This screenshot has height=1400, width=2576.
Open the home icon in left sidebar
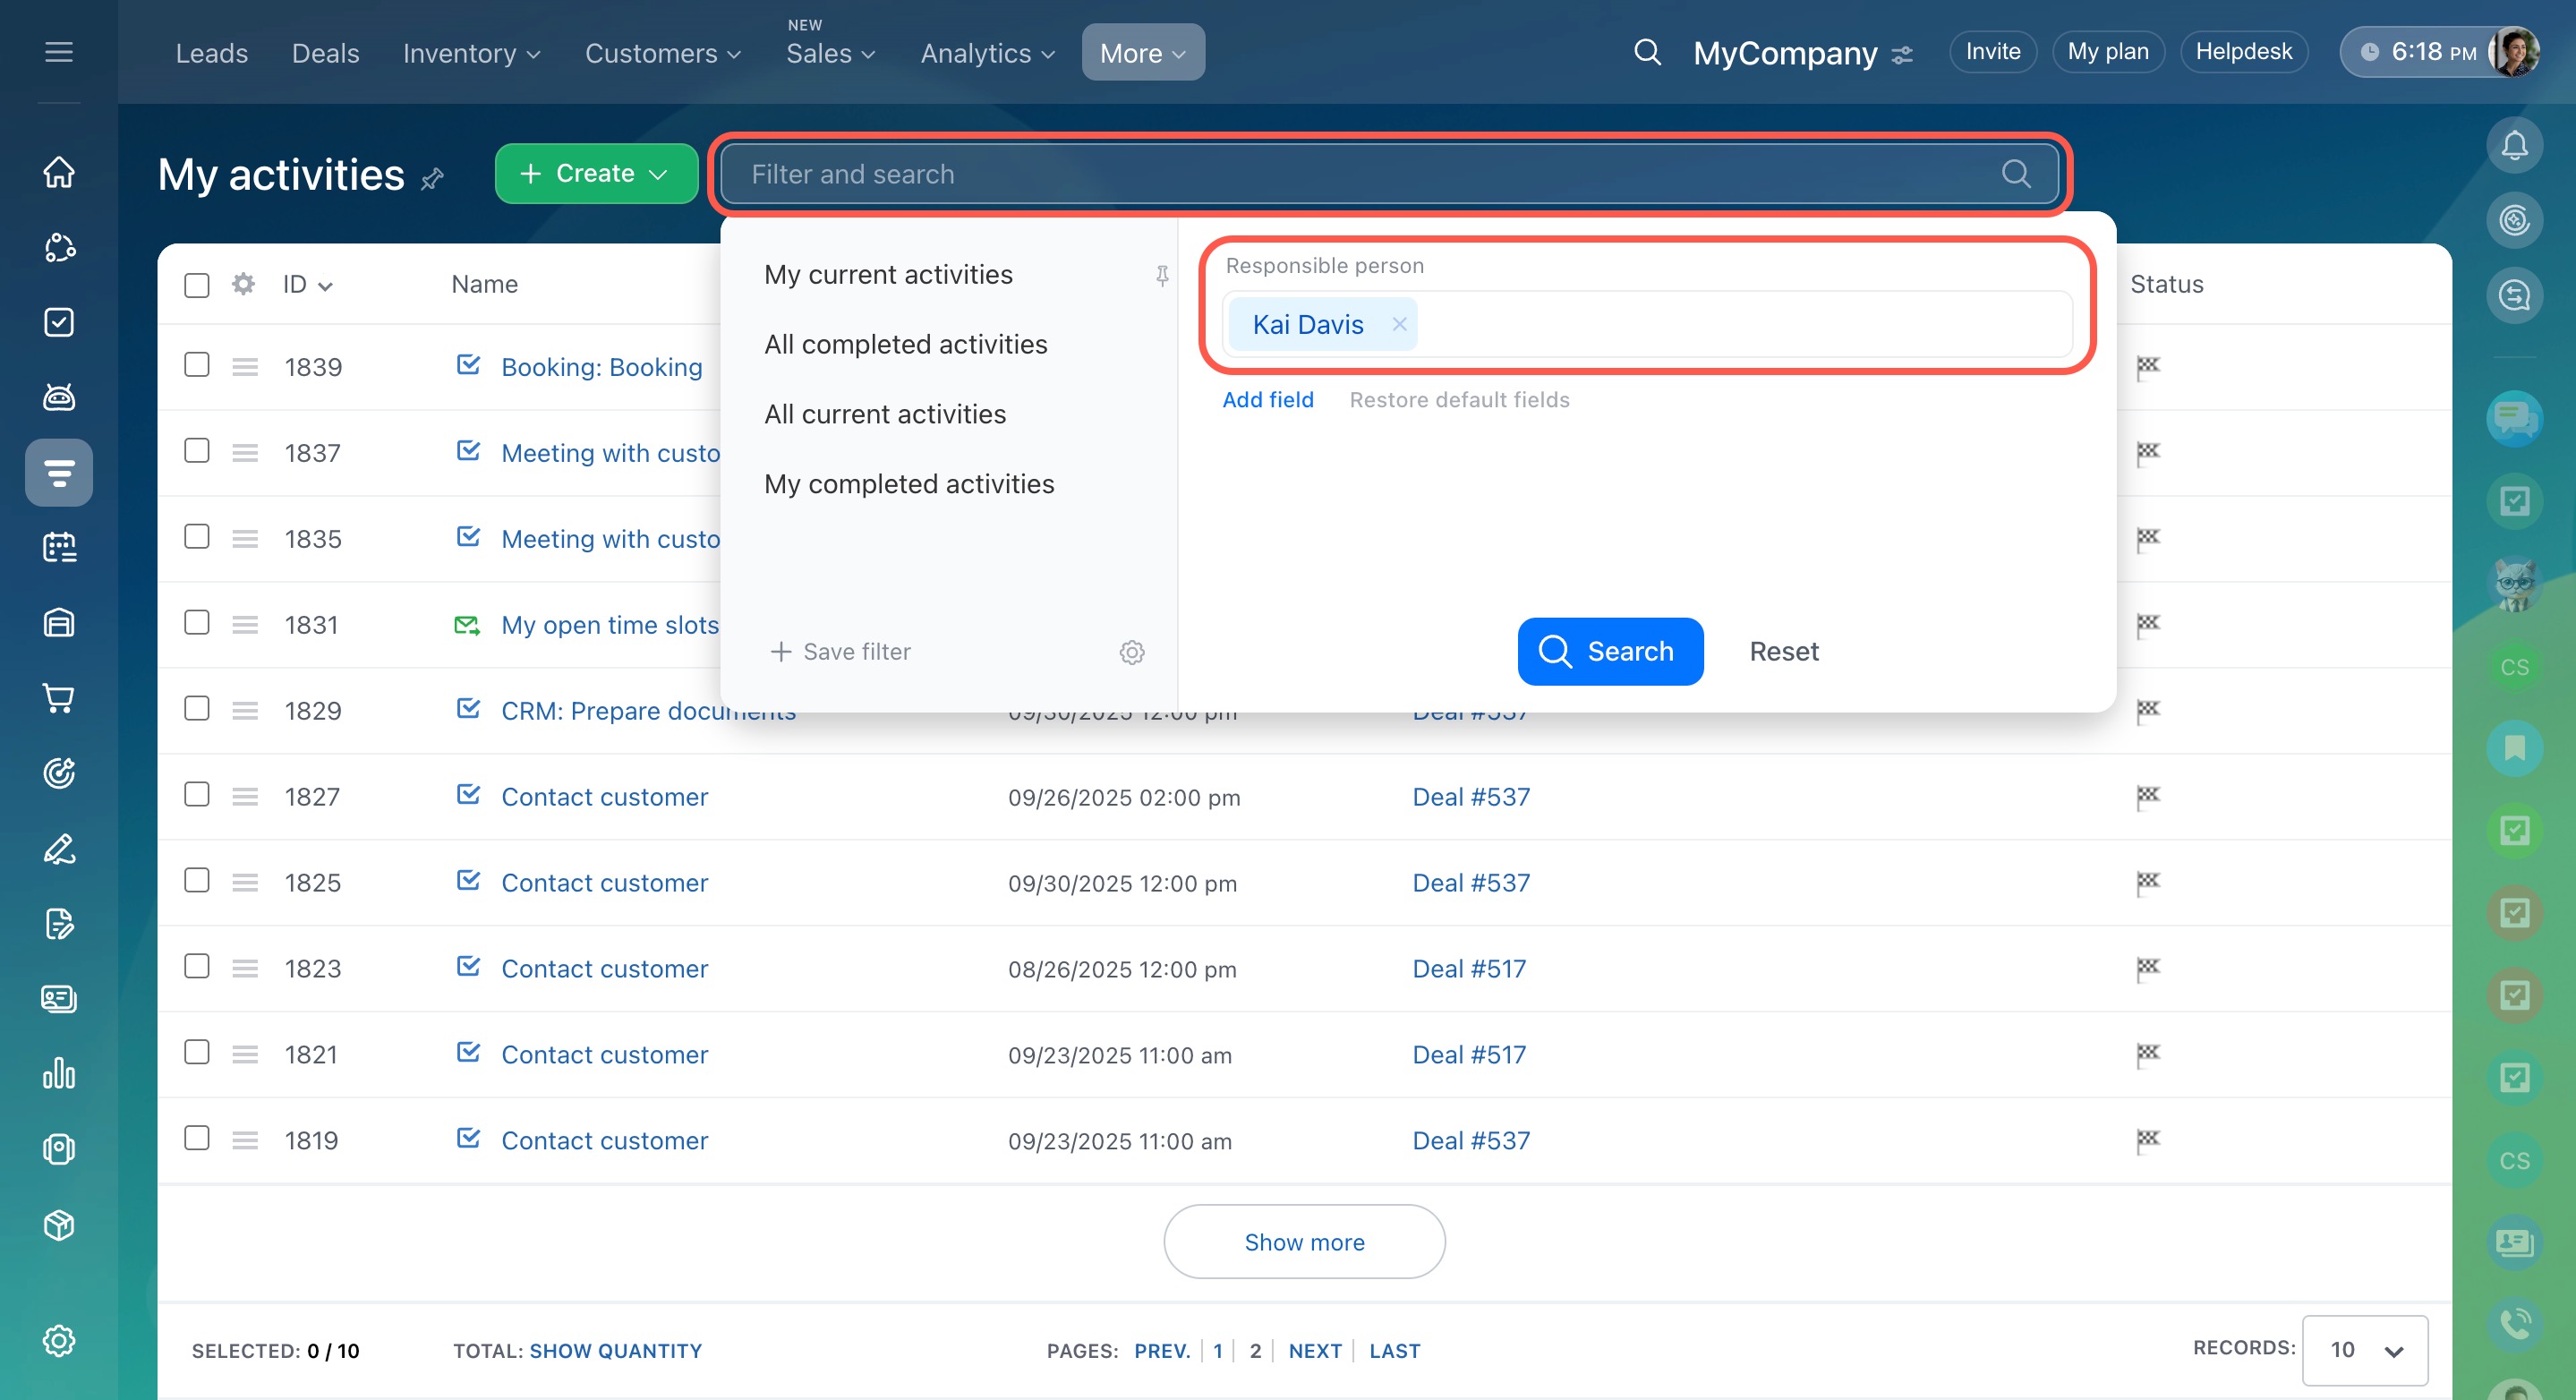(59, 172)
